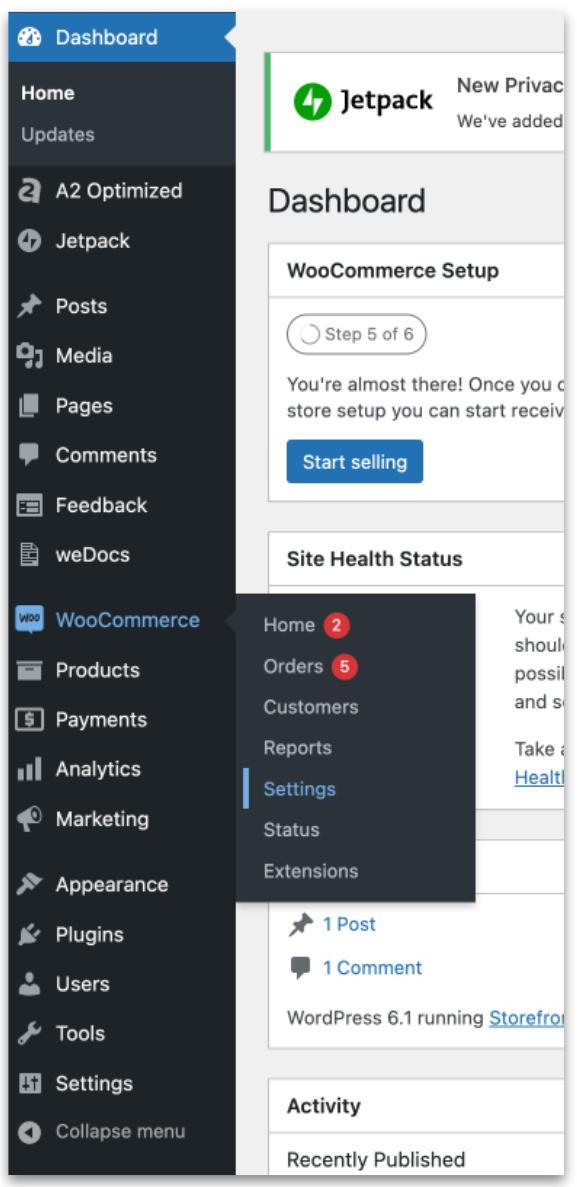This screenshot has height=1187, width=577.
Task: Click the Media camera-music icon
Action: click(29, 356)
